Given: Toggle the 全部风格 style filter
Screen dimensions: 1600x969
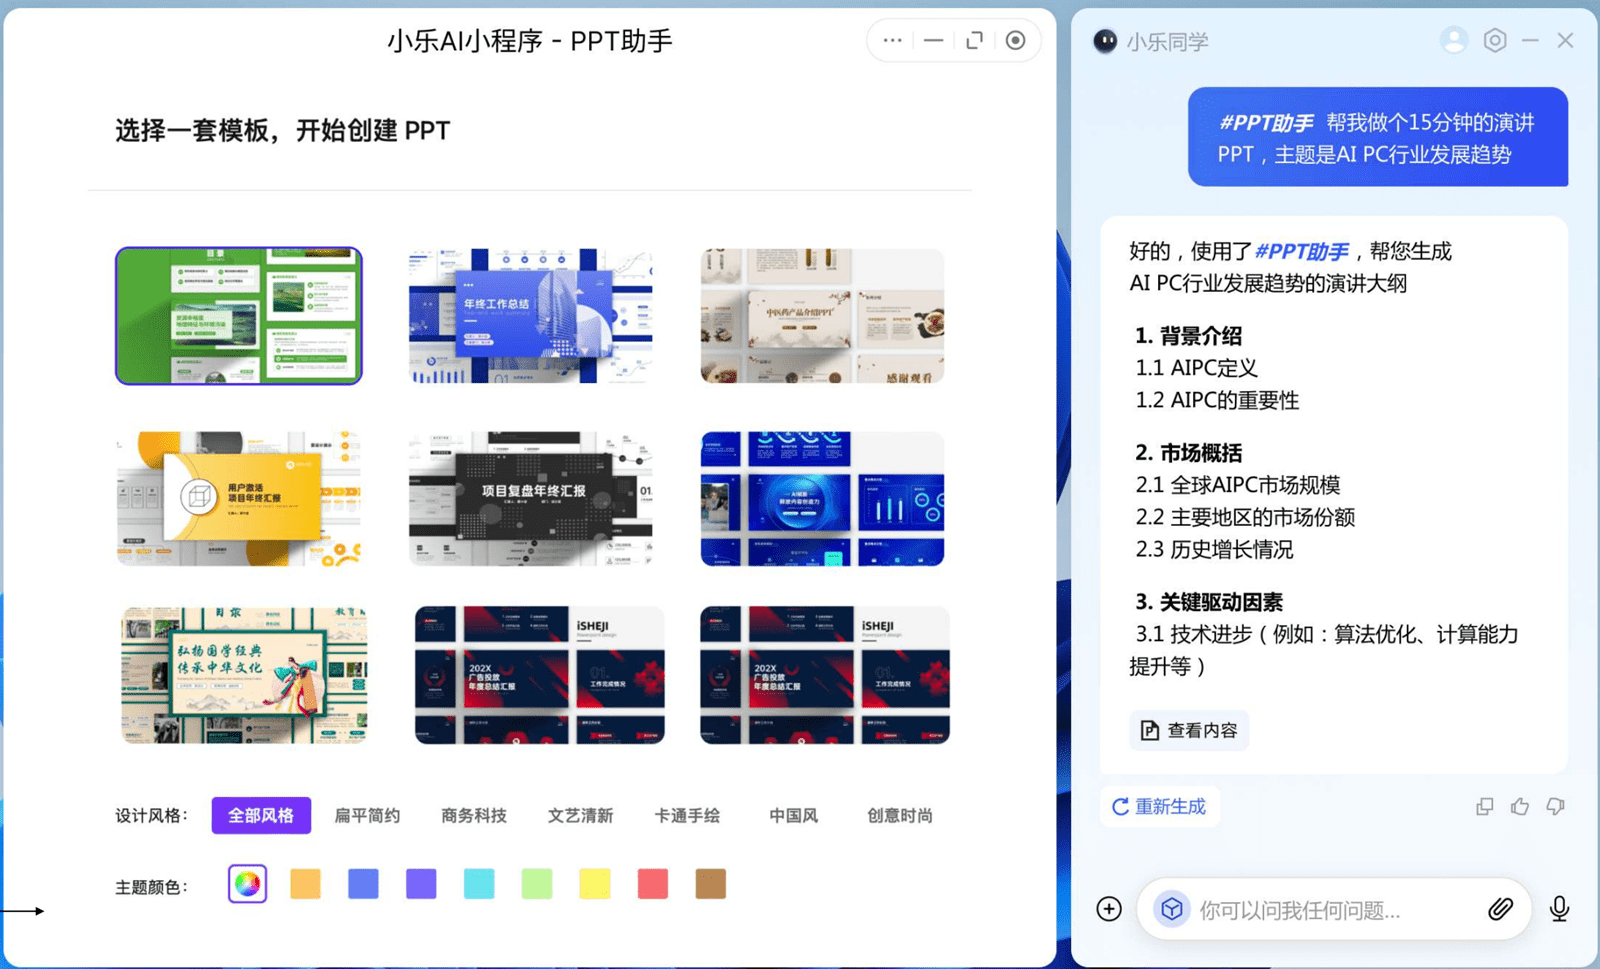Looking at the screenshot, I should pos(261,815).
